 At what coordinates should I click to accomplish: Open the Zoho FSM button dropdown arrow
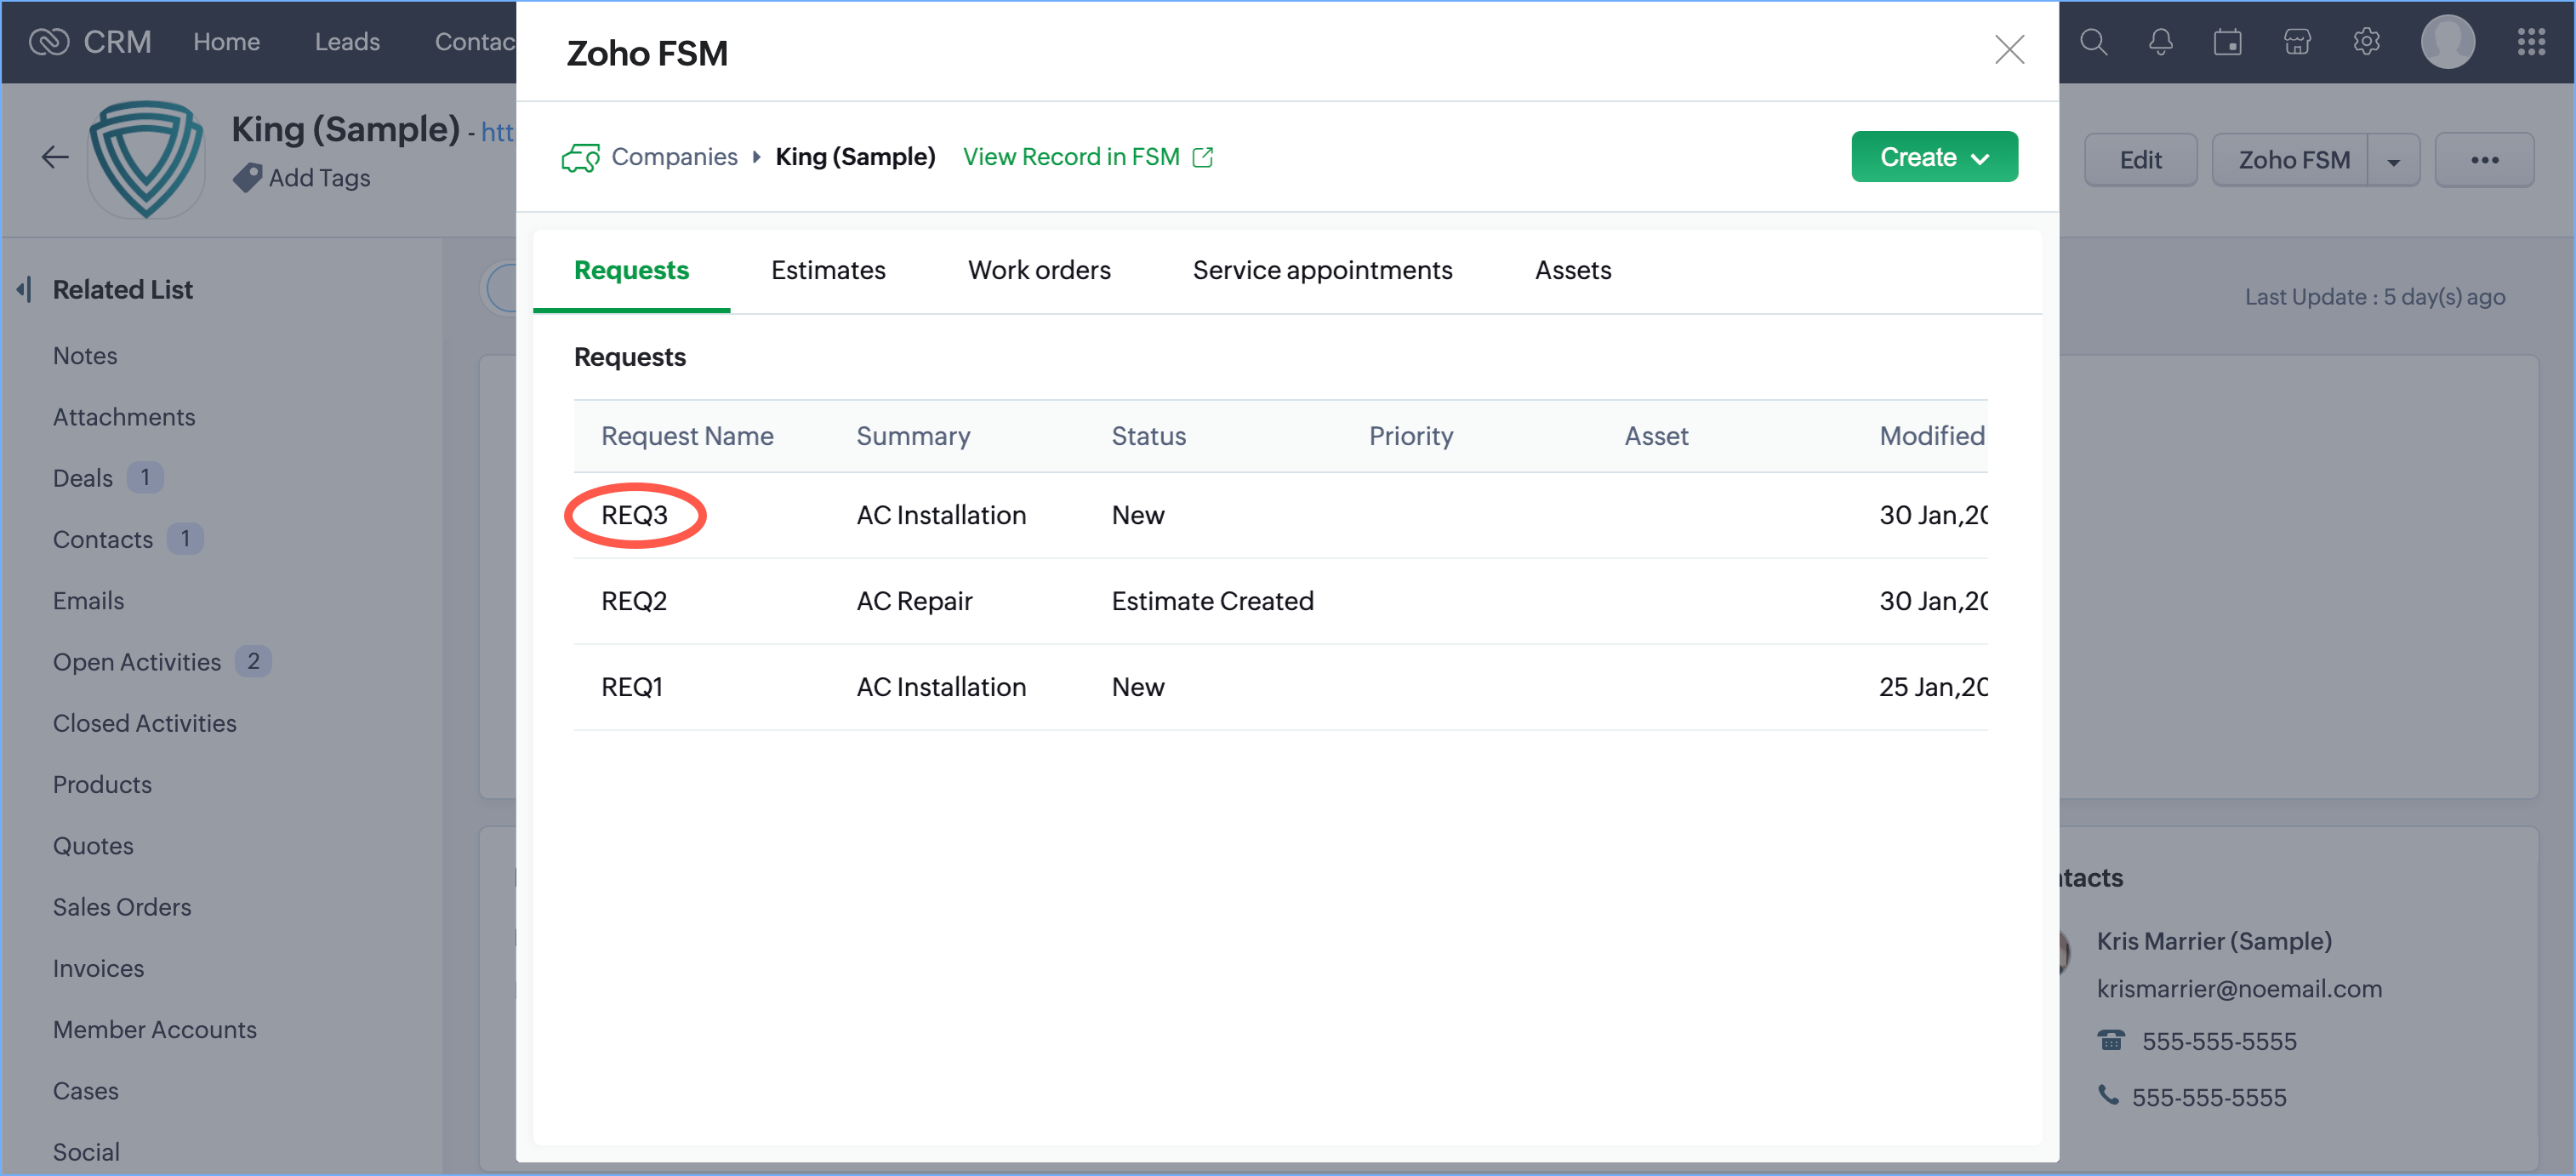pos(2393,161)
